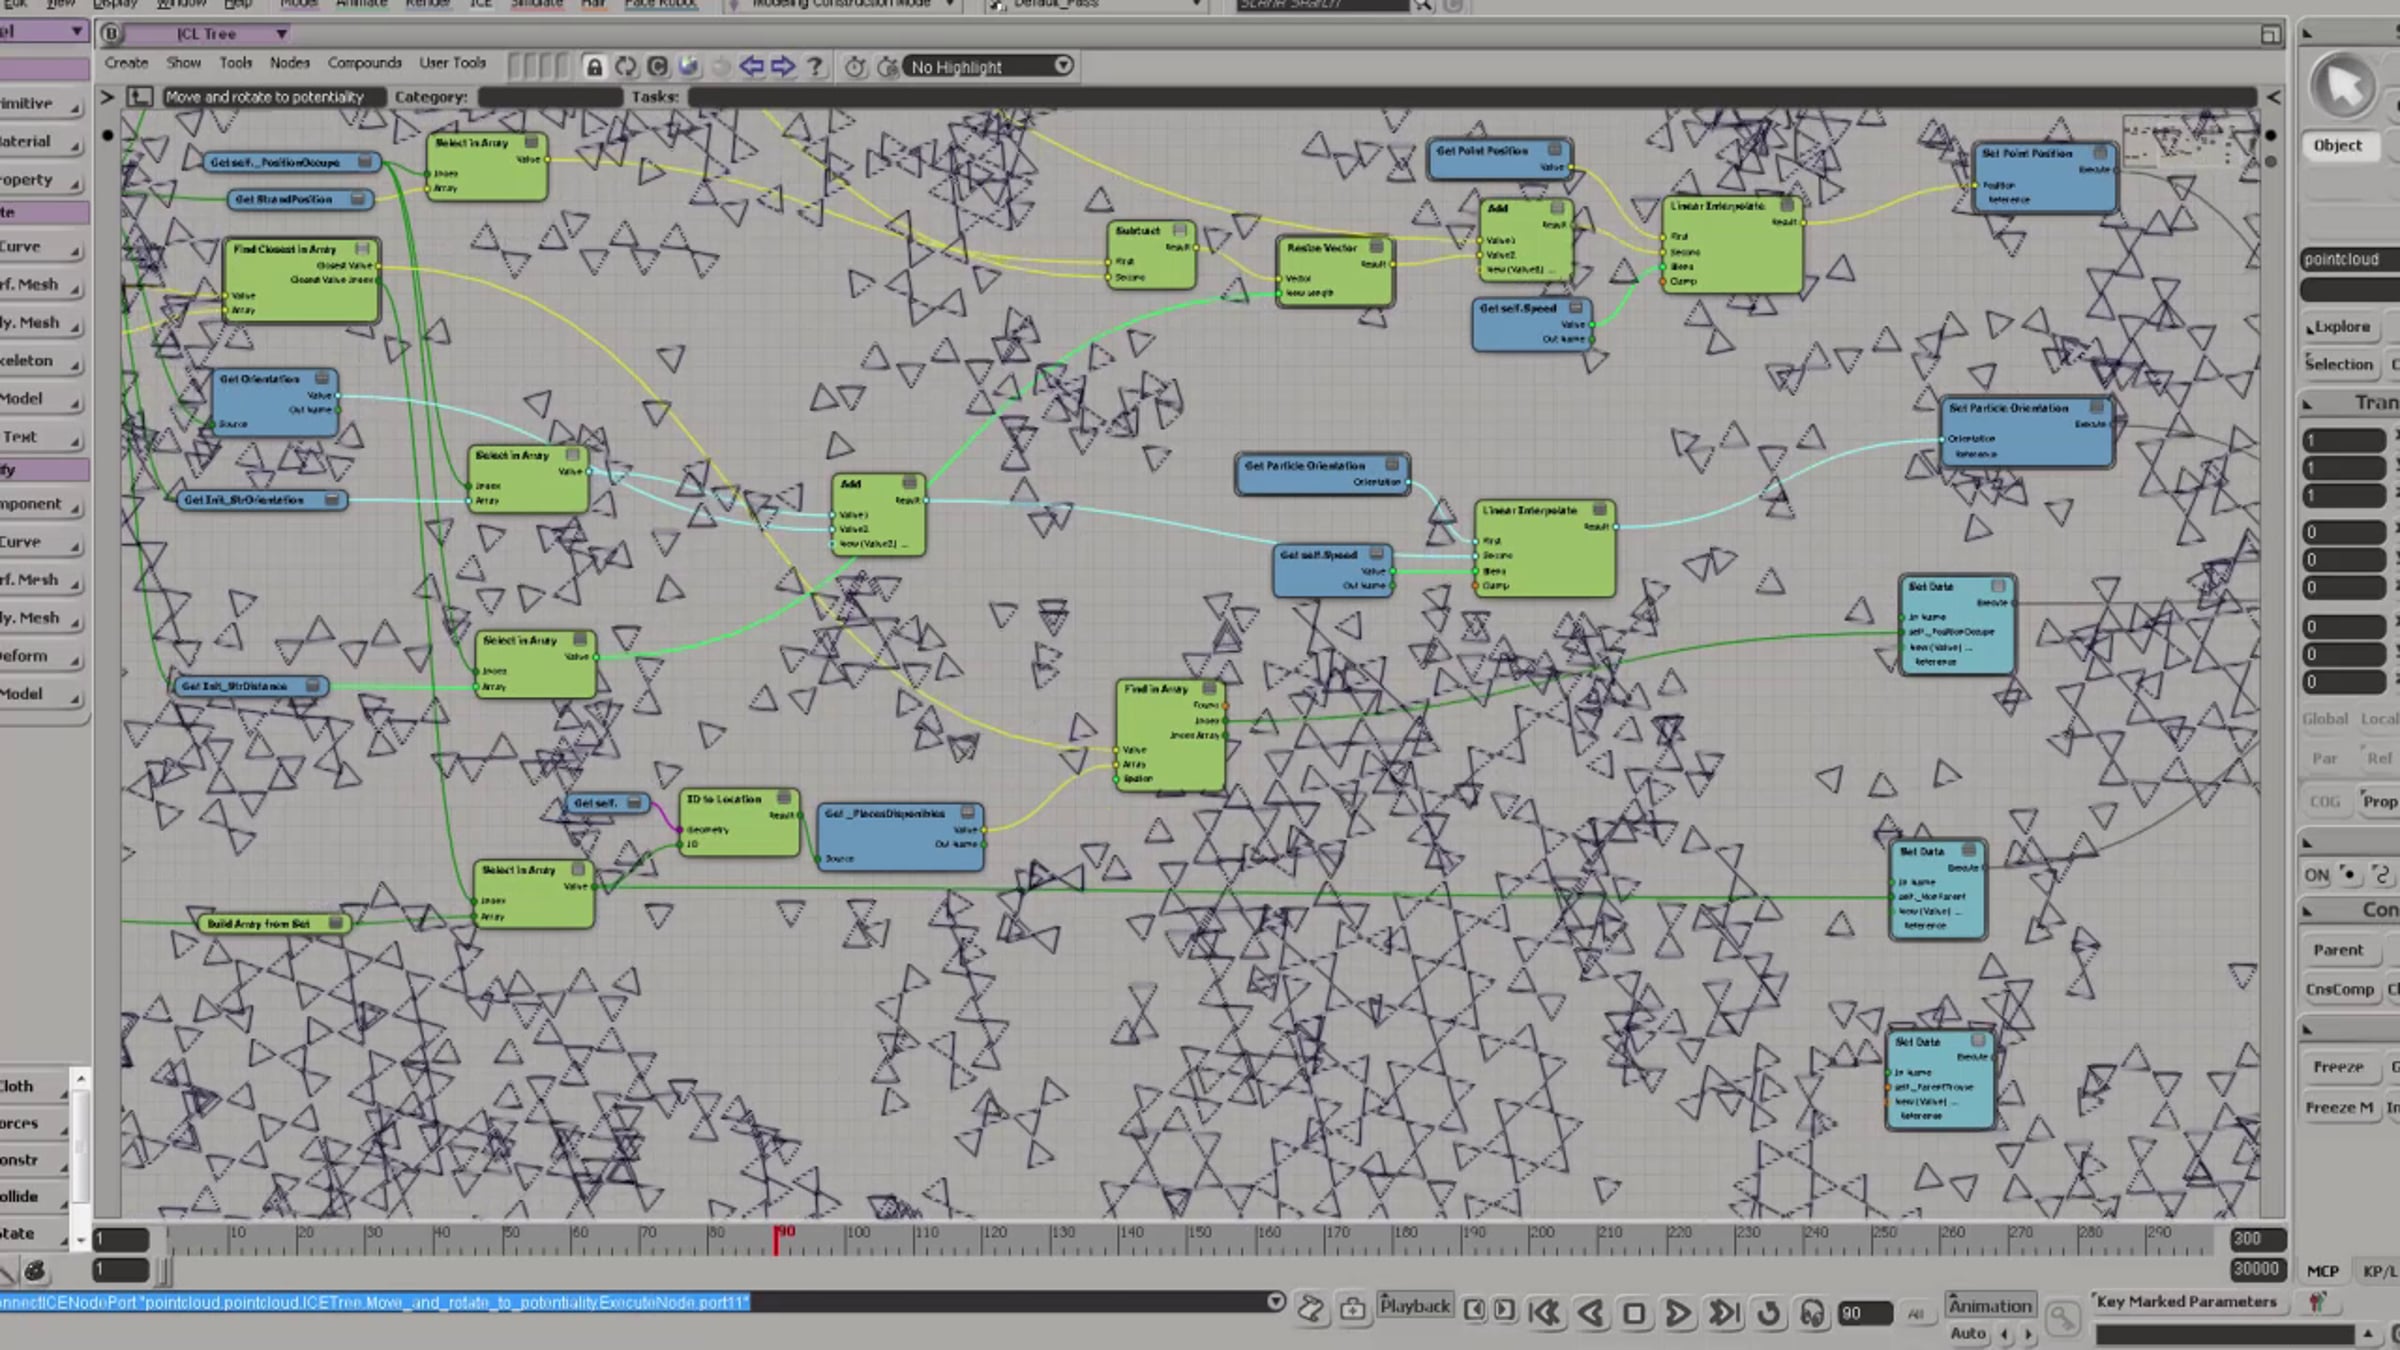Jump to the first frame

(x=1544, y=1312)
